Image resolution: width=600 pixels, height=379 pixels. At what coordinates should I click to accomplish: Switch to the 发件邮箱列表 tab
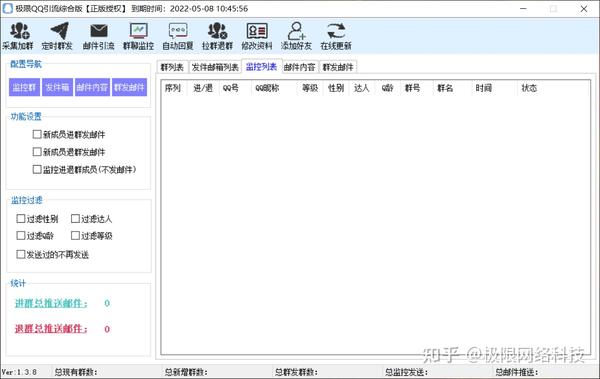pyautogui.click(x=215, y=67)
